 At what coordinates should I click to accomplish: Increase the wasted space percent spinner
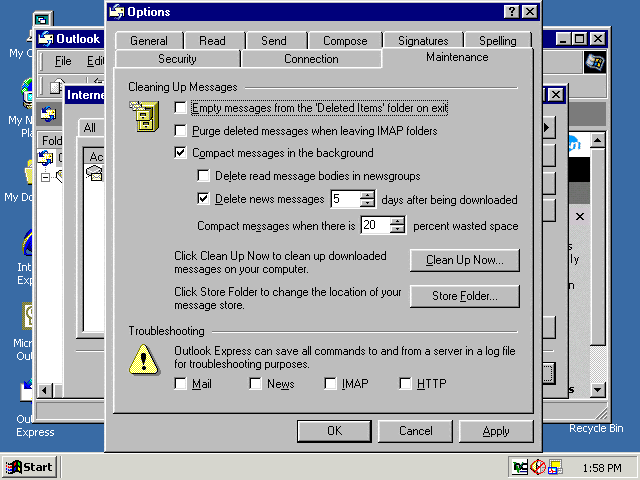coord(397,221)
